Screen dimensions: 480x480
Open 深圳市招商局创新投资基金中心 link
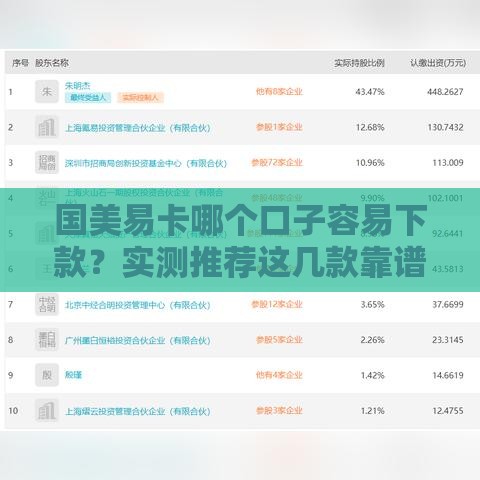pos(146,163)
